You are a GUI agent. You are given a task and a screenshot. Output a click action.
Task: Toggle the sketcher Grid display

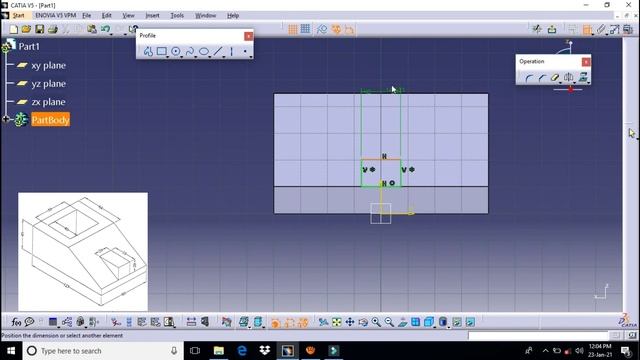point(292,29)
